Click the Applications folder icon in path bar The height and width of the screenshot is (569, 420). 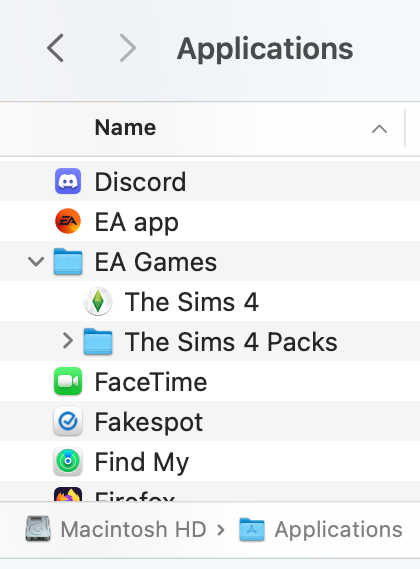point(252,529)
